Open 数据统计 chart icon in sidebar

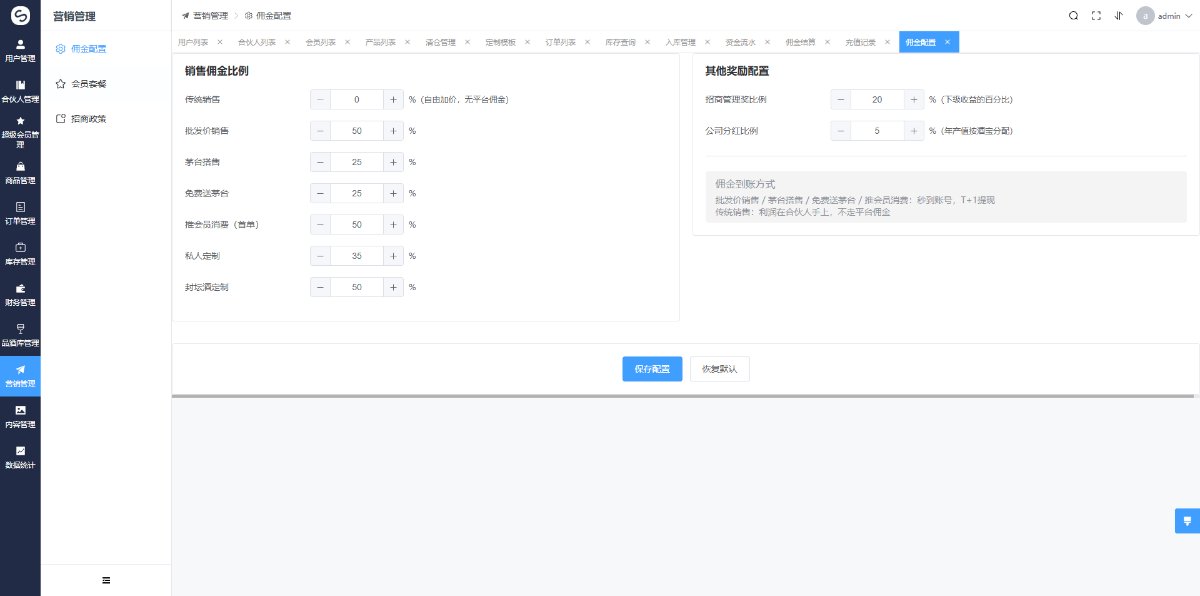click(x=20, y=450)
